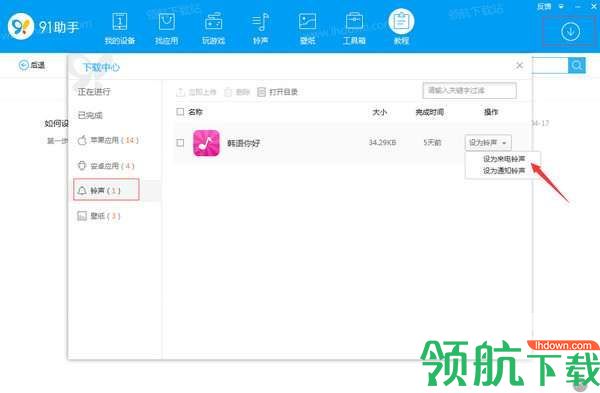This screenshot has width=600, height=393.
Task: Click the 删除 delete toolbar button
Action: pos(237,92)
